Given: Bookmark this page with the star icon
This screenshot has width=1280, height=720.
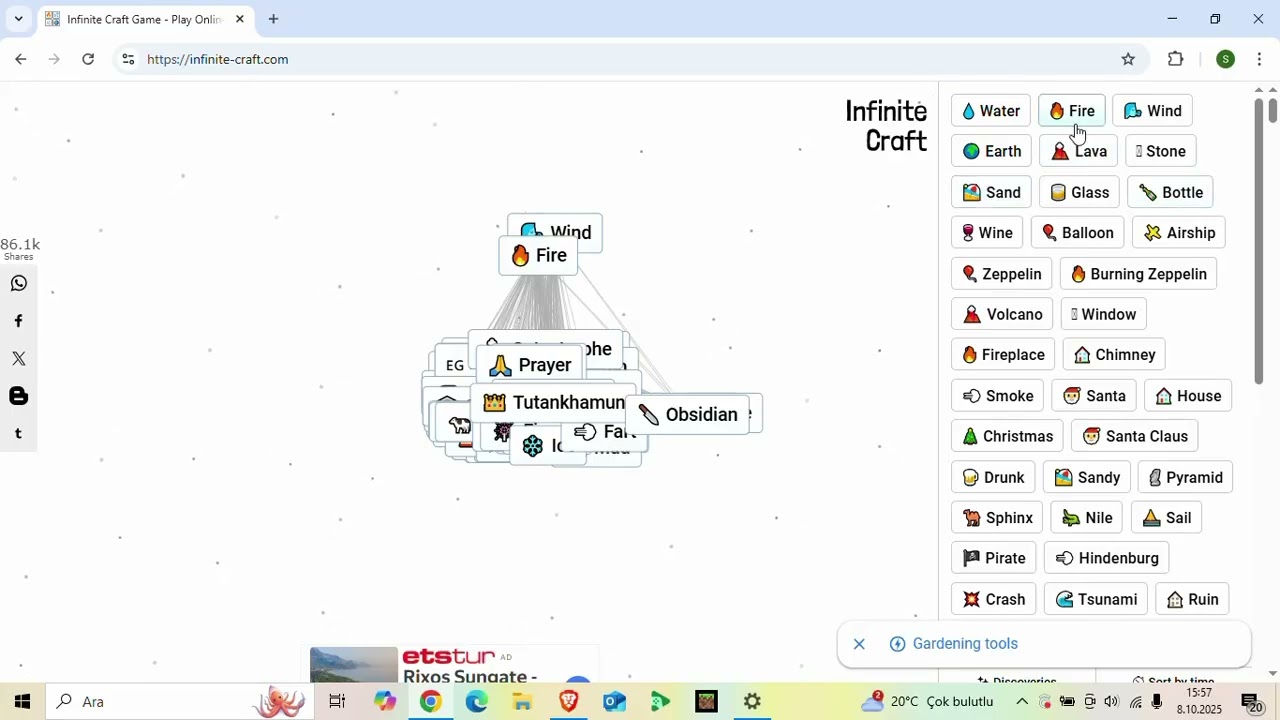Looking at the screenshot, I should click(x=1128, y=59).
